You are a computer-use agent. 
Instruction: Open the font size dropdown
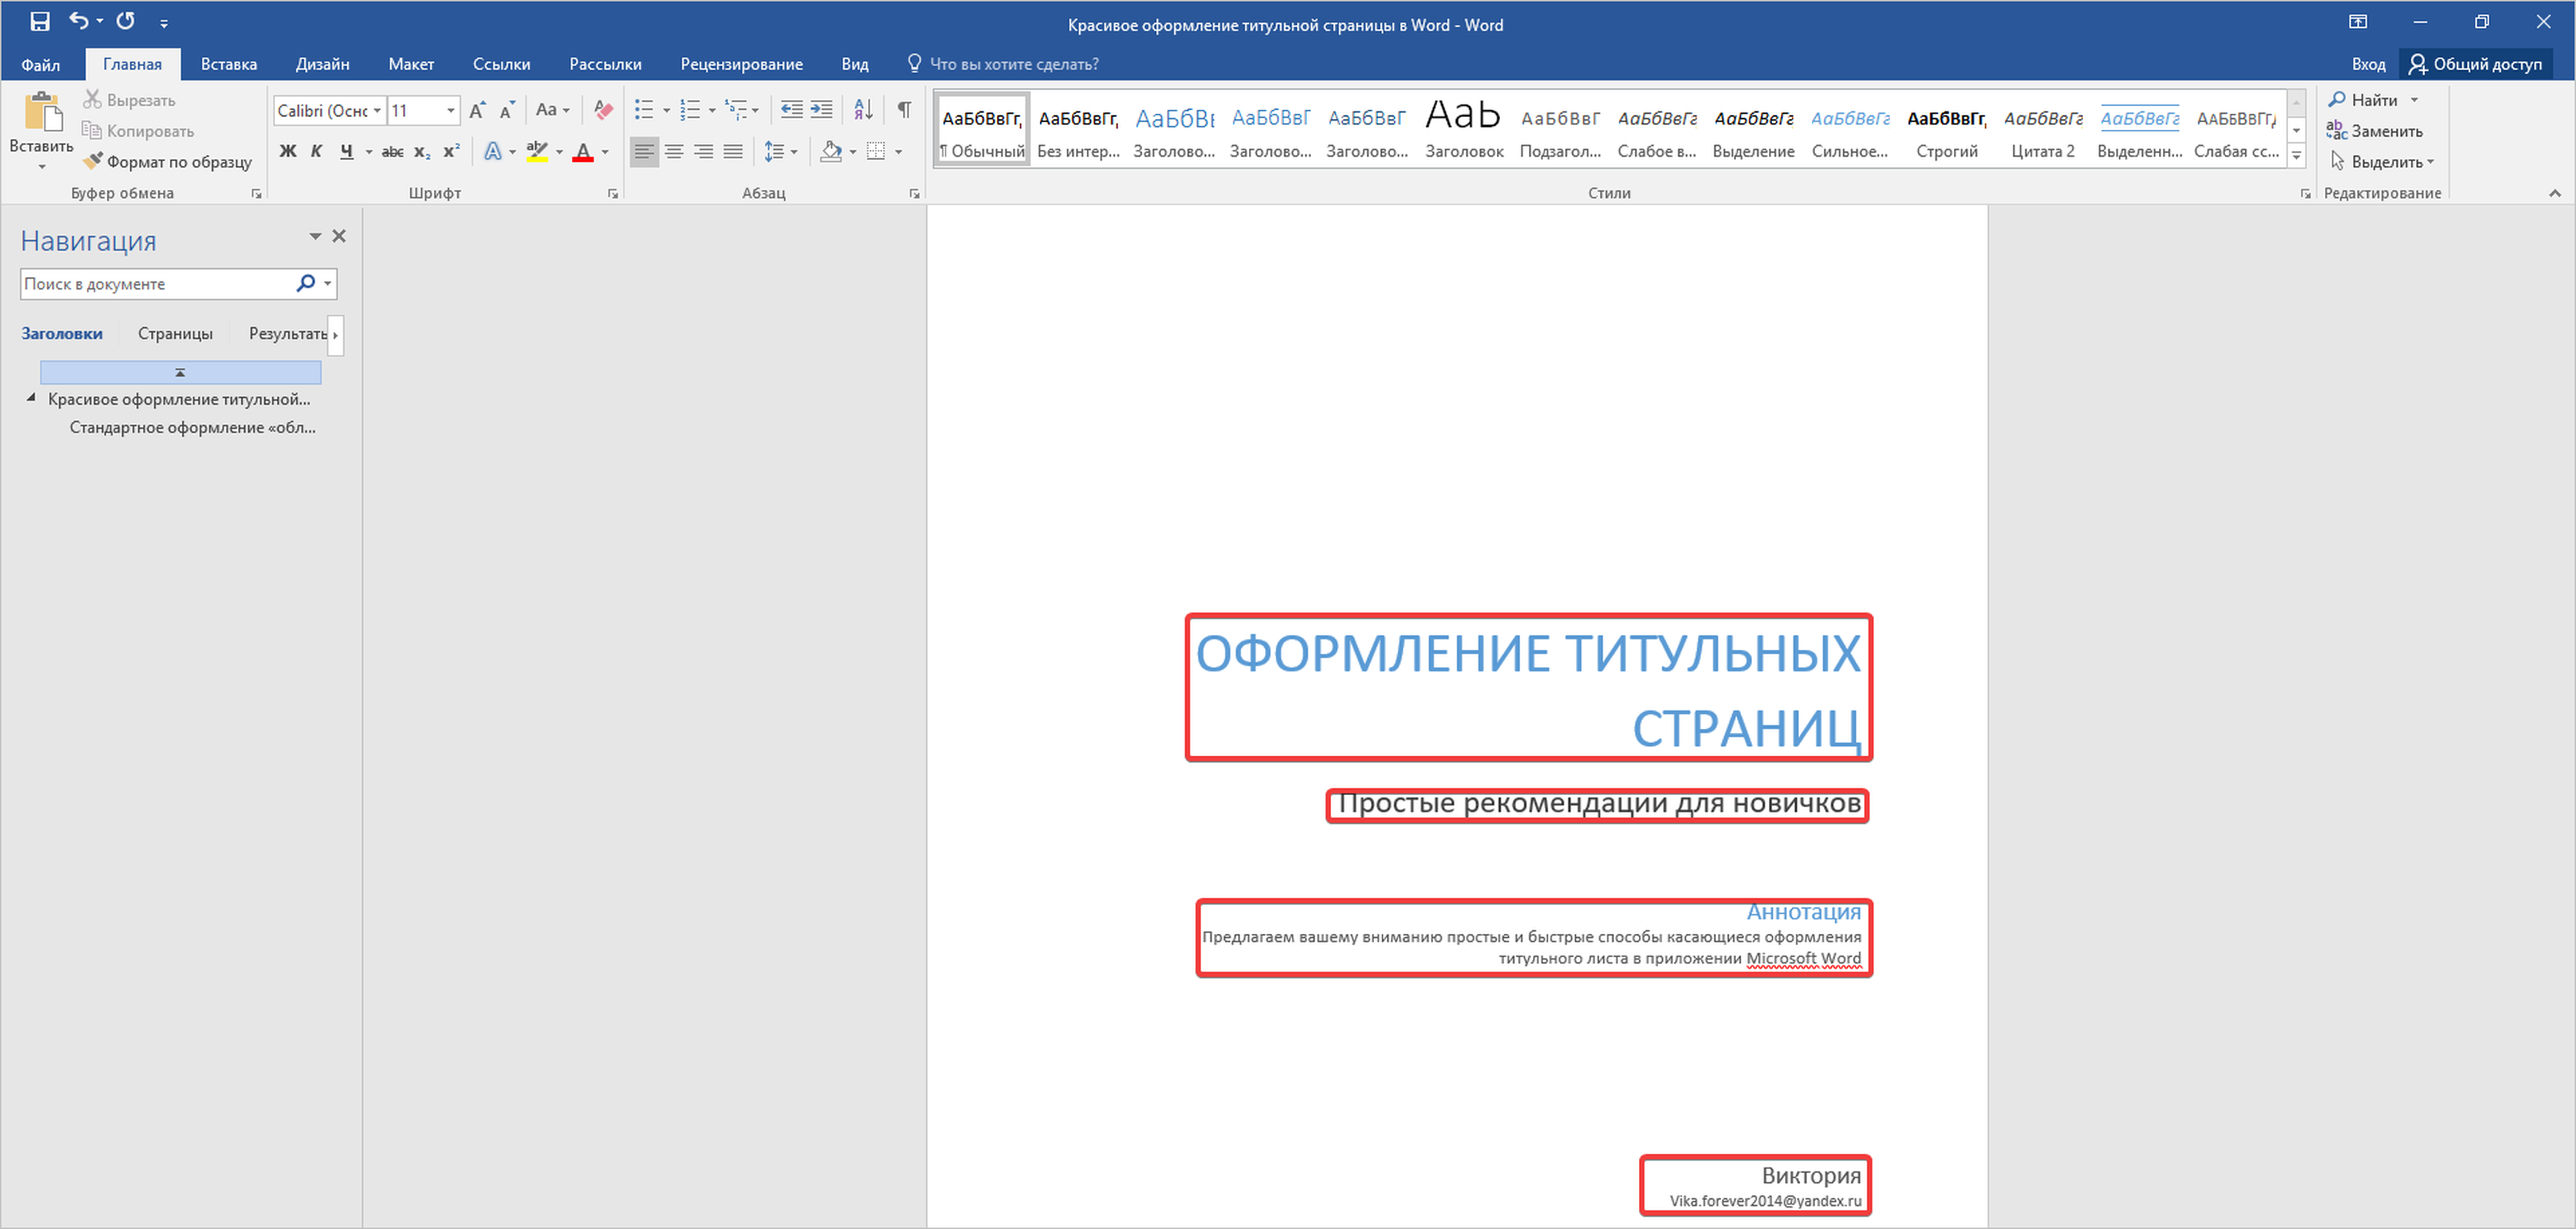pos(451,111)
